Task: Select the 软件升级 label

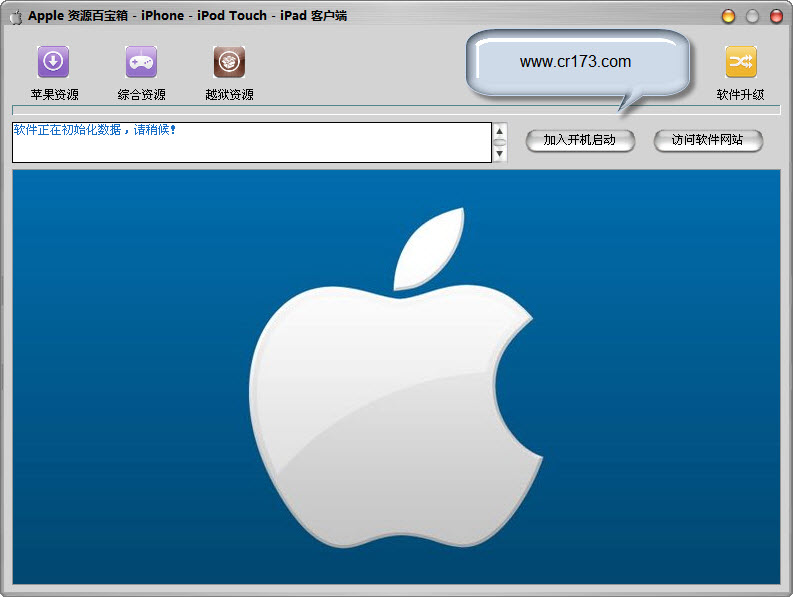Action: (x=740, y=95)
